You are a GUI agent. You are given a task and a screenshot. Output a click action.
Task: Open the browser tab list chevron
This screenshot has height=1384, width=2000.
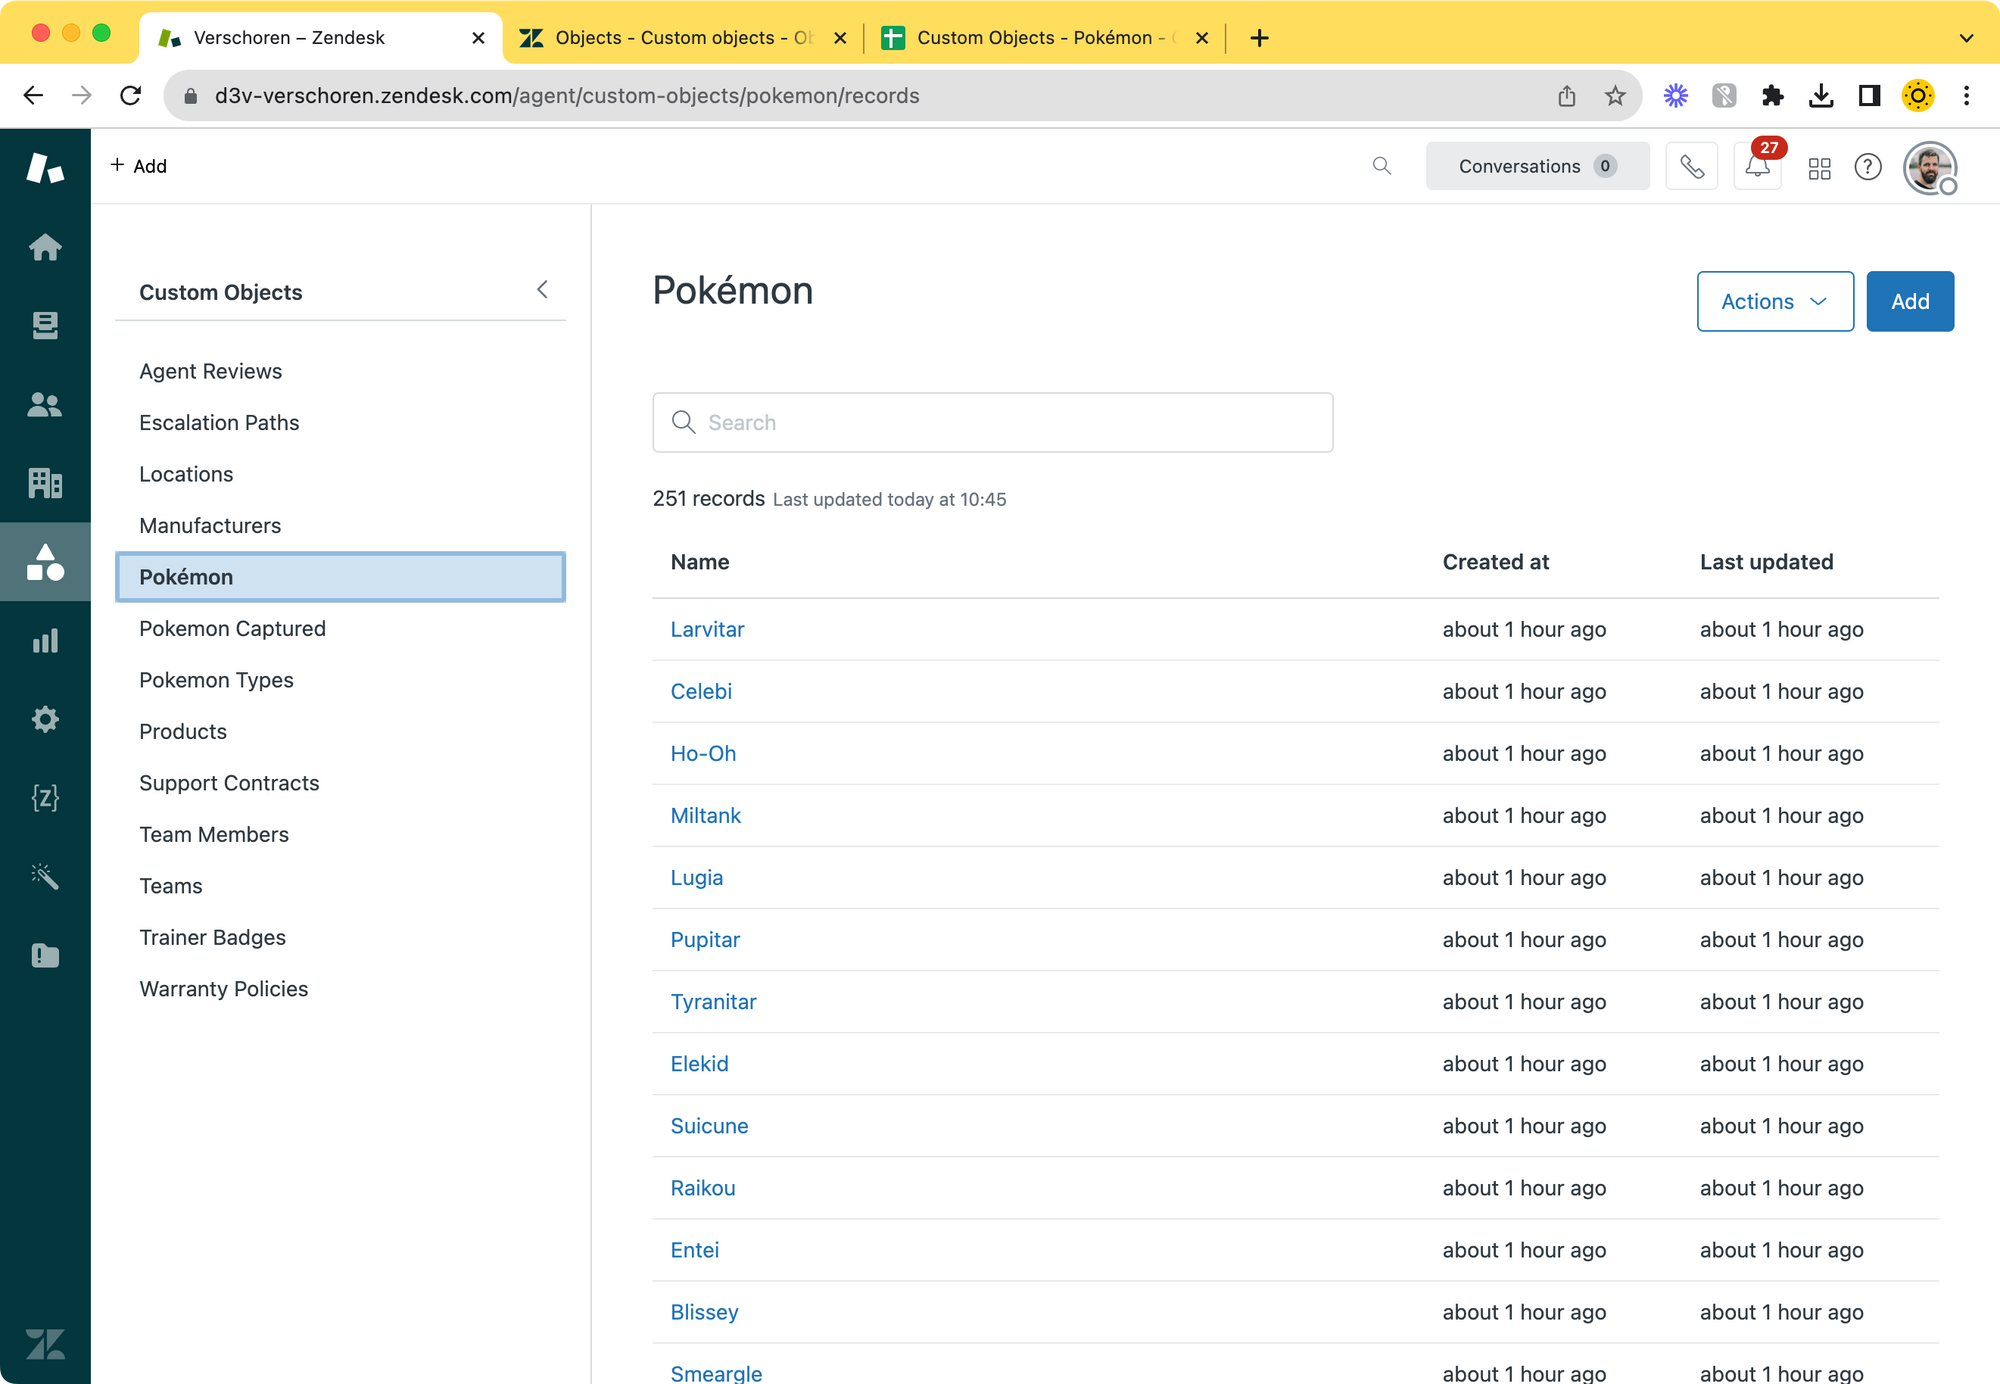(x=1966, y=38)
